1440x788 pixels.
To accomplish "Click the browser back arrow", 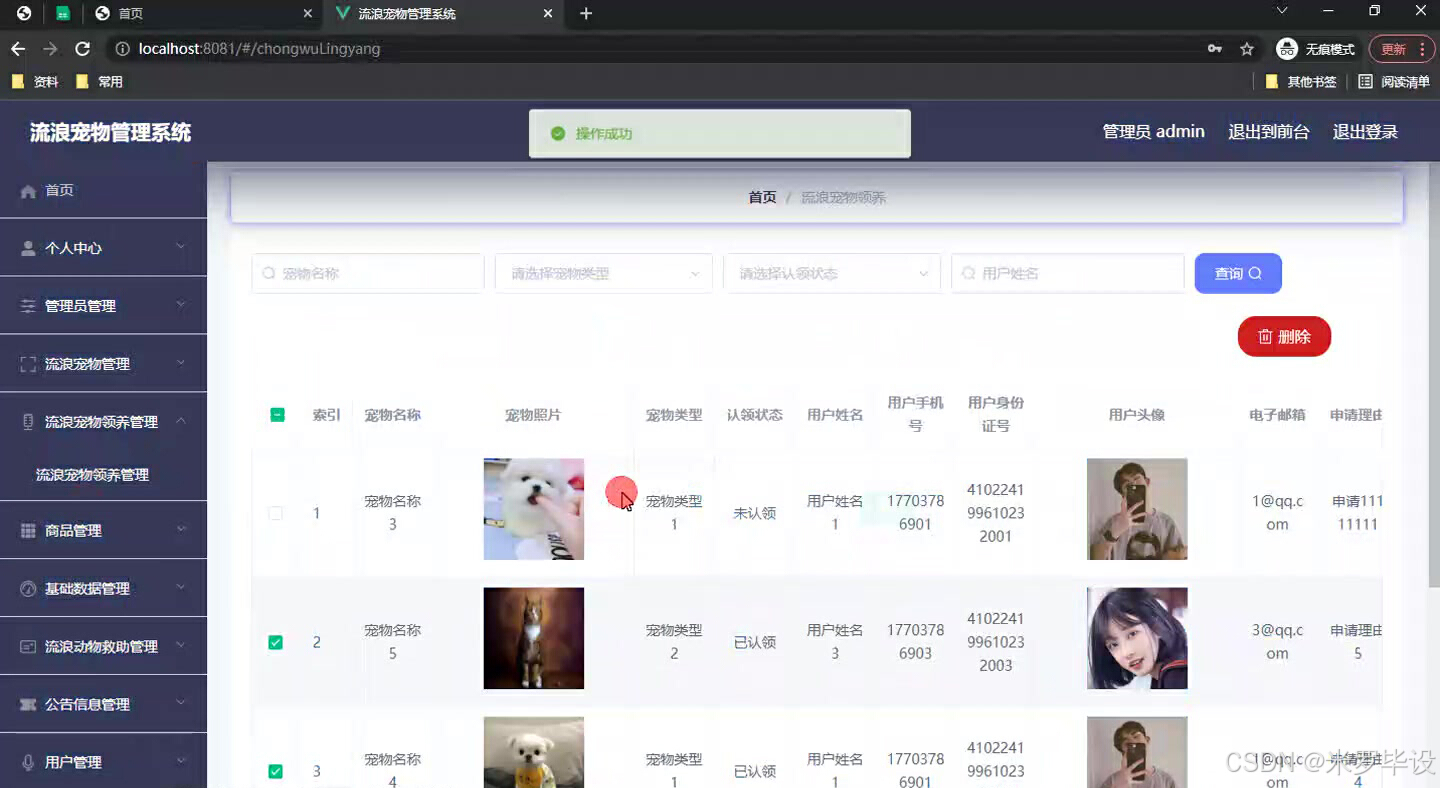I will coord(18,49).
